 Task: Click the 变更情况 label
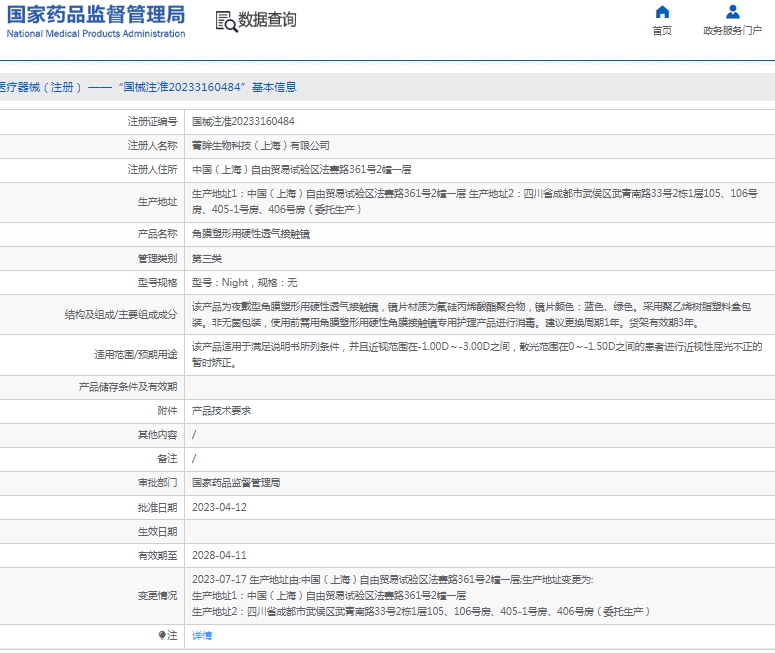coord(157,596)
